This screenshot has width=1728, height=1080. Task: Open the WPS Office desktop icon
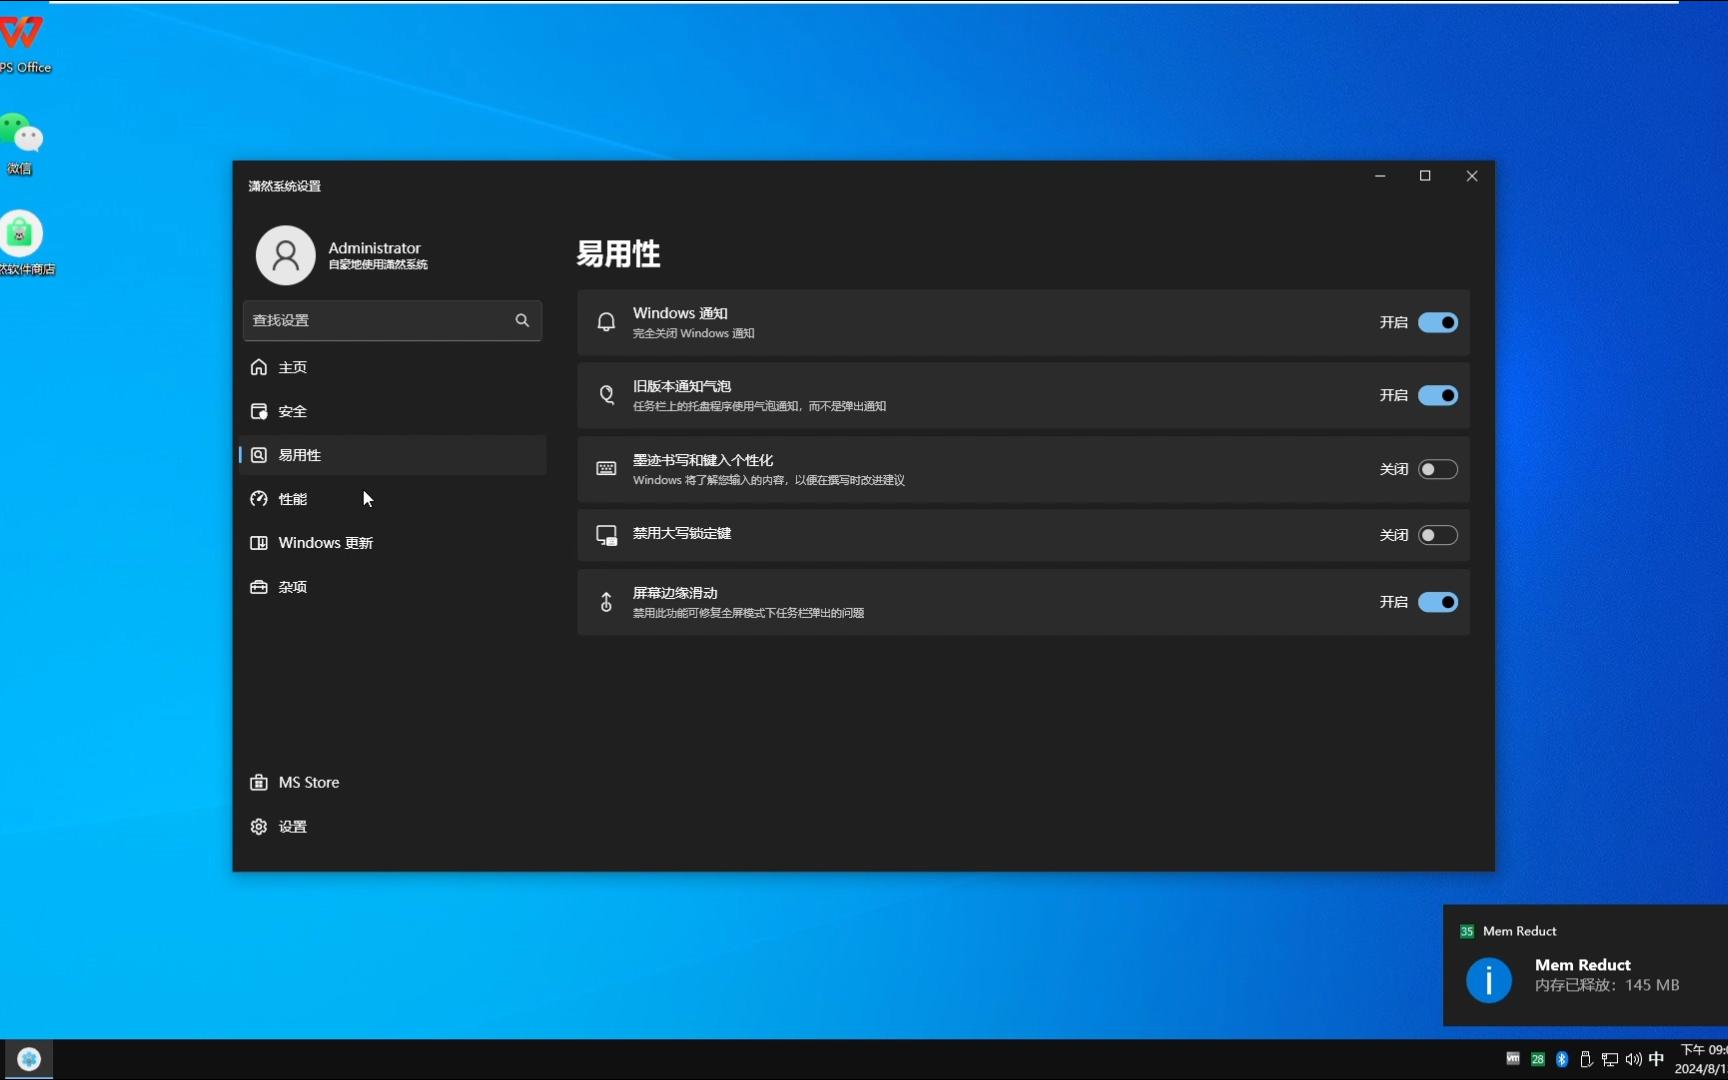point(22,44)
